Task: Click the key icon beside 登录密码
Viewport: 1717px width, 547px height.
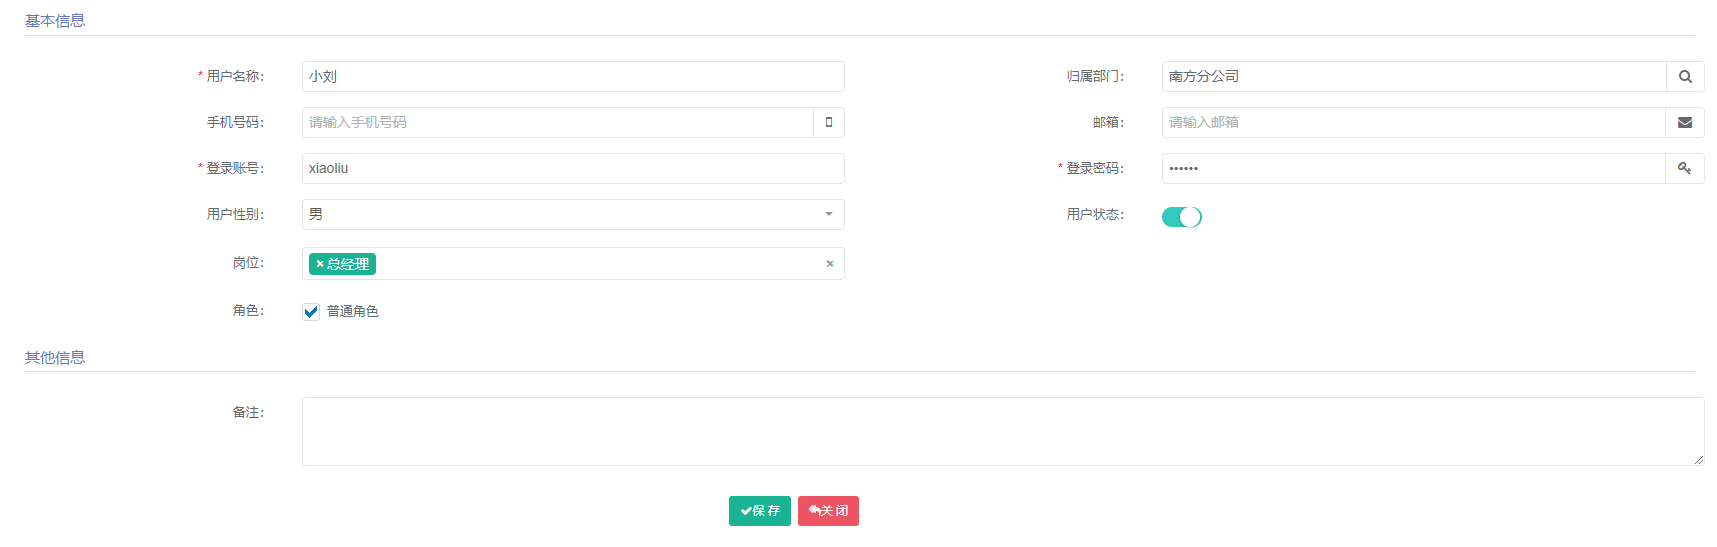Action: [x=1685, y=169]
